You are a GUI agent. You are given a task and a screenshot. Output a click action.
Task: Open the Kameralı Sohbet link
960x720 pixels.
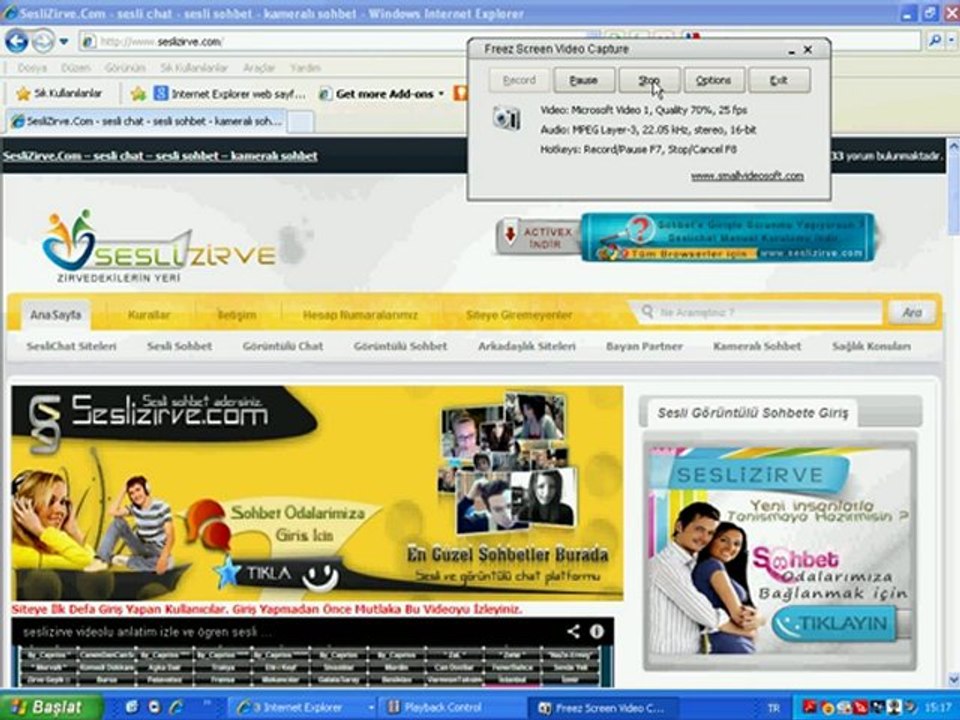(x=757, y=346)
